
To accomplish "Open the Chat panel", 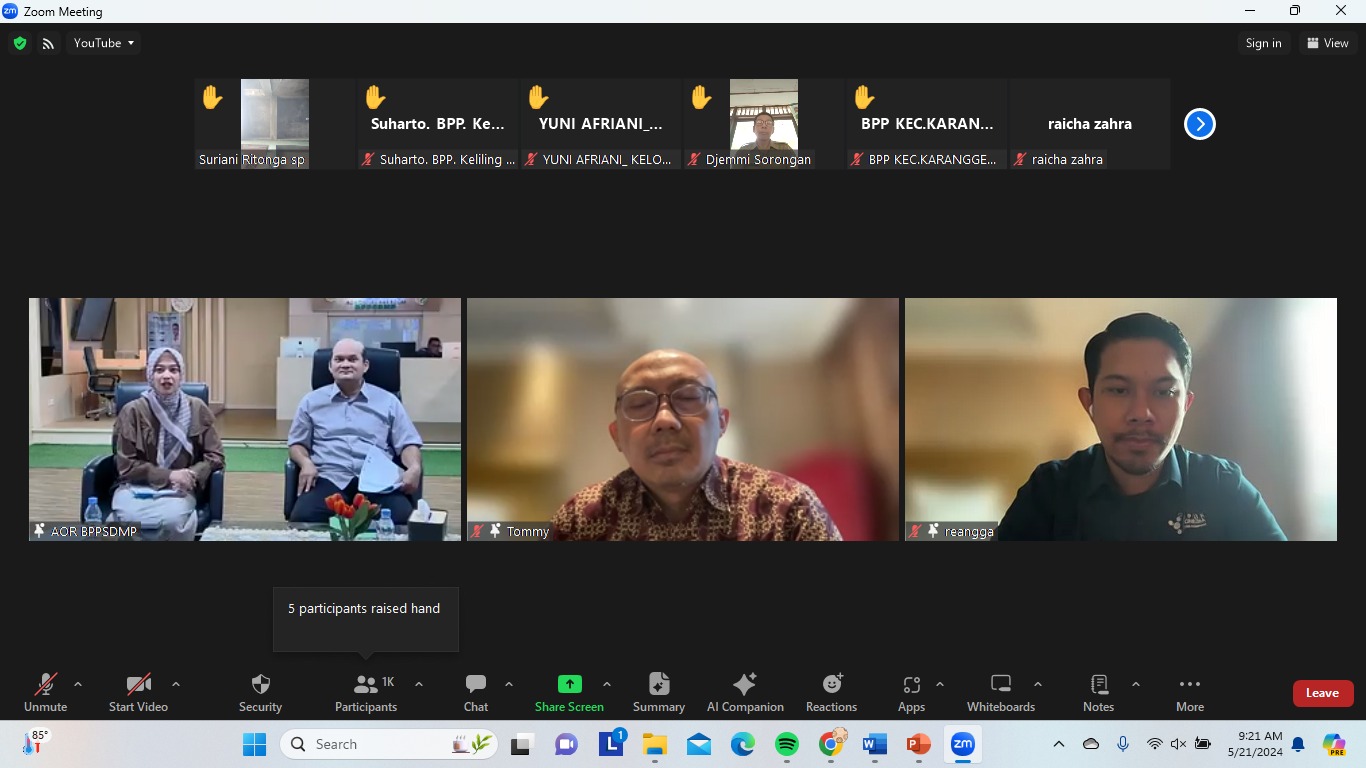I will [476, 692].
